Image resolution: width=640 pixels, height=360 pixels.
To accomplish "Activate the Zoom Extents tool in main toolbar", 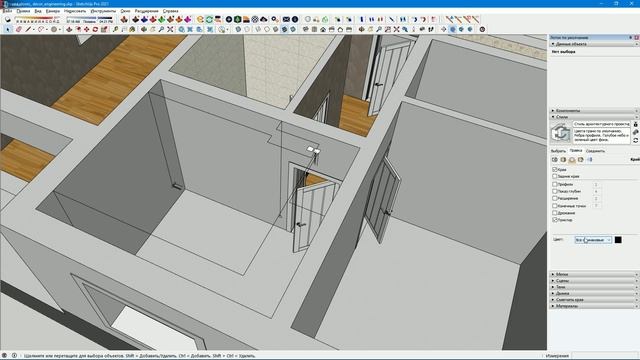I will [170, 29].
